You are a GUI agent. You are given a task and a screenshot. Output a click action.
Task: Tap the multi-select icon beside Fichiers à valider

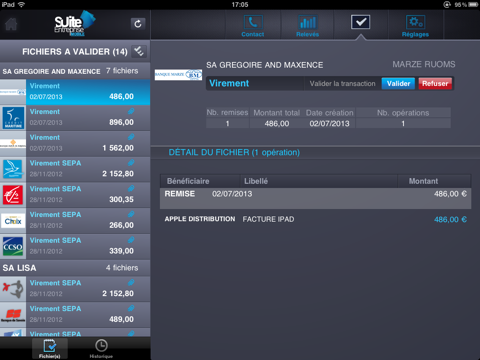point(139,51)
